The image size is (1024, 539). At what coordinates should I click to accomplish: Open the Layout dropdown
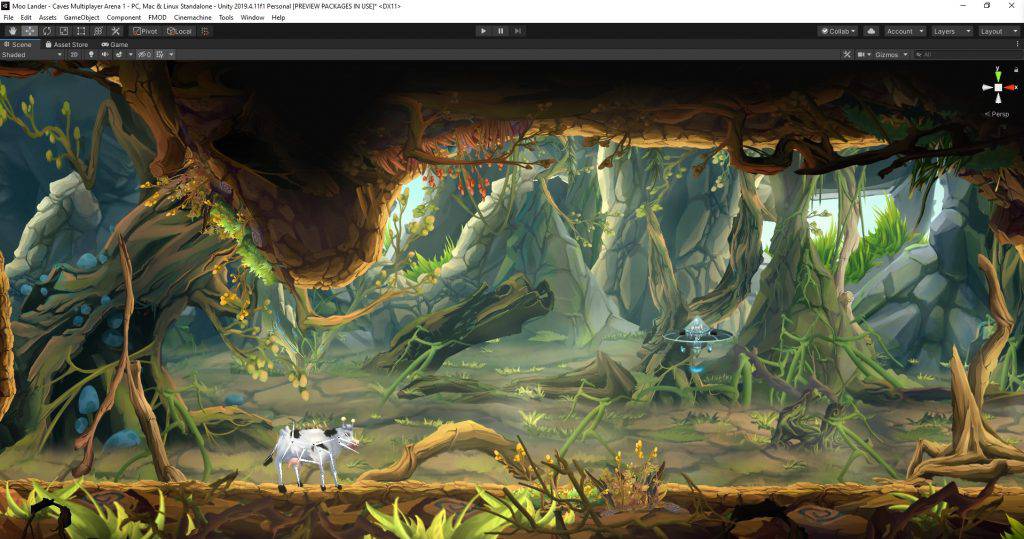tap(998, 31)
